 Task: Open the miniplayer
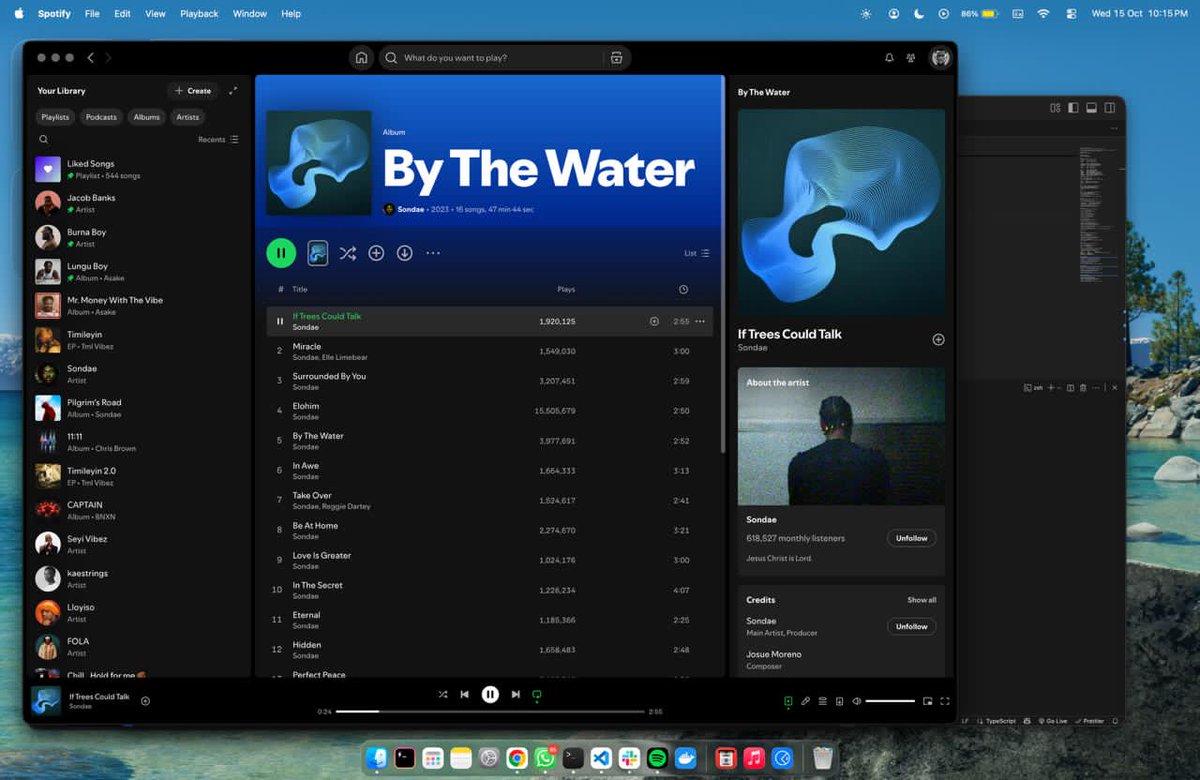pos(928,701)
